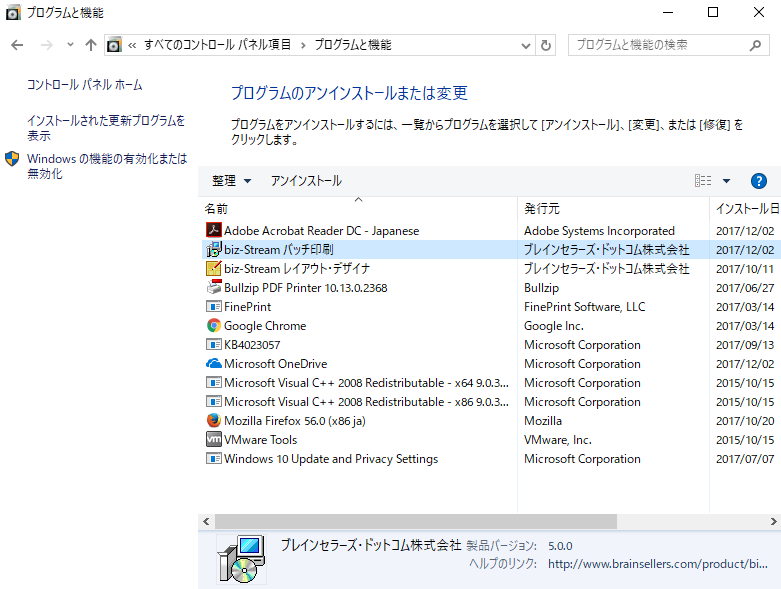781x589 pixels.
Task: Go back with the left arrow button
Action: click(x=17, y=45)
